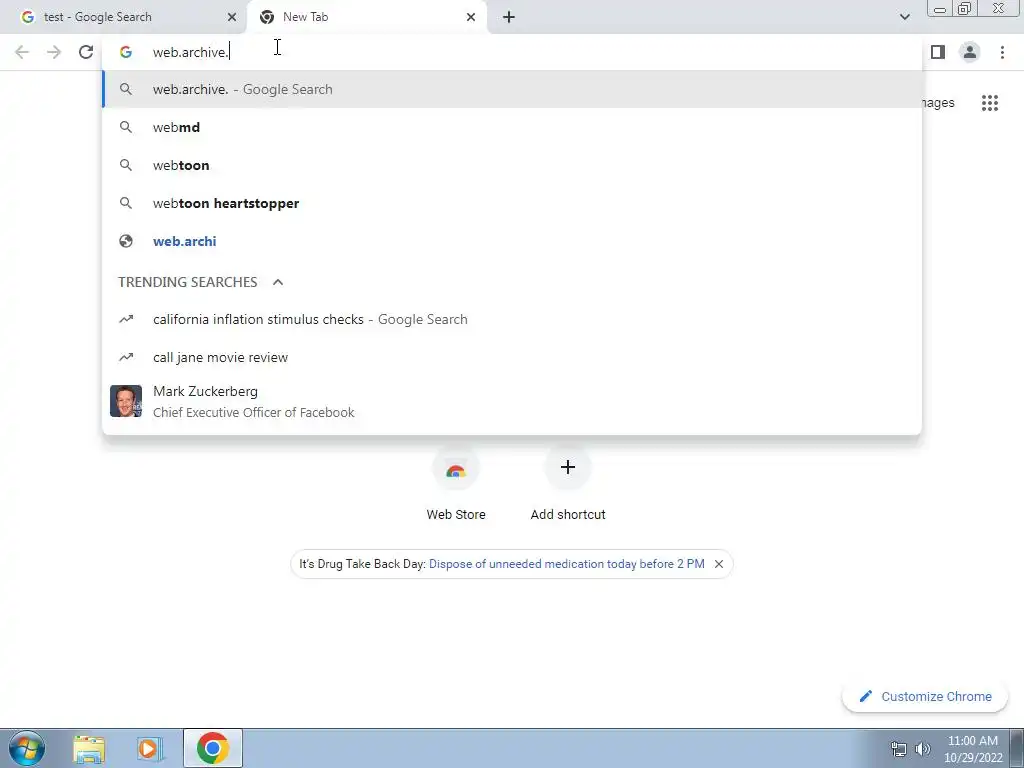1024x768 pixels.
Task: Open the Windows Start menu
Action: (27, 748)
